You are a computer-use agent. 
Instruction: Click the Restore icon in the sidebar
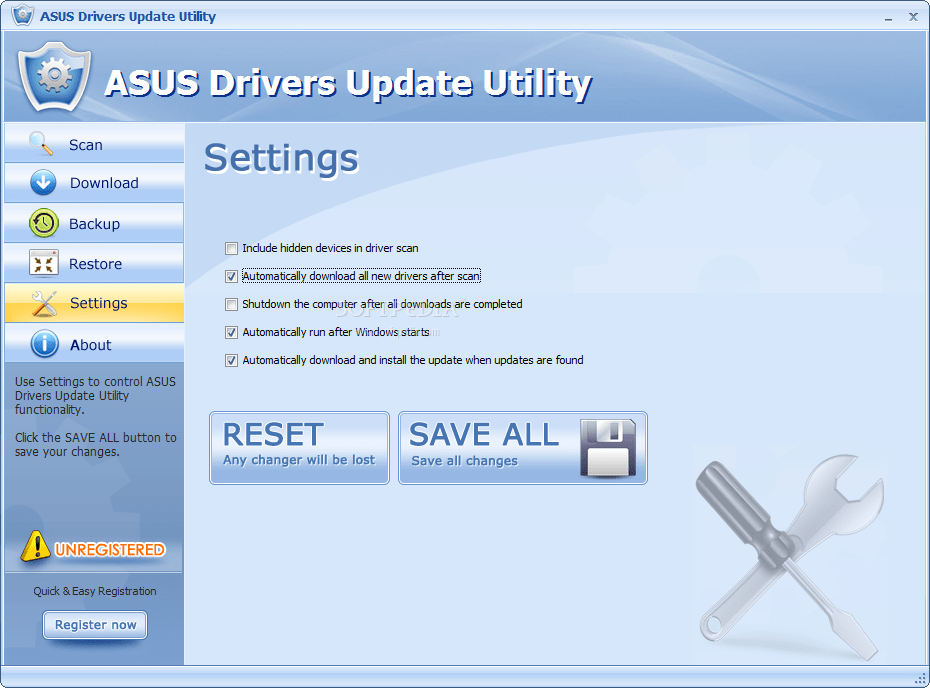tap(42, 263)
